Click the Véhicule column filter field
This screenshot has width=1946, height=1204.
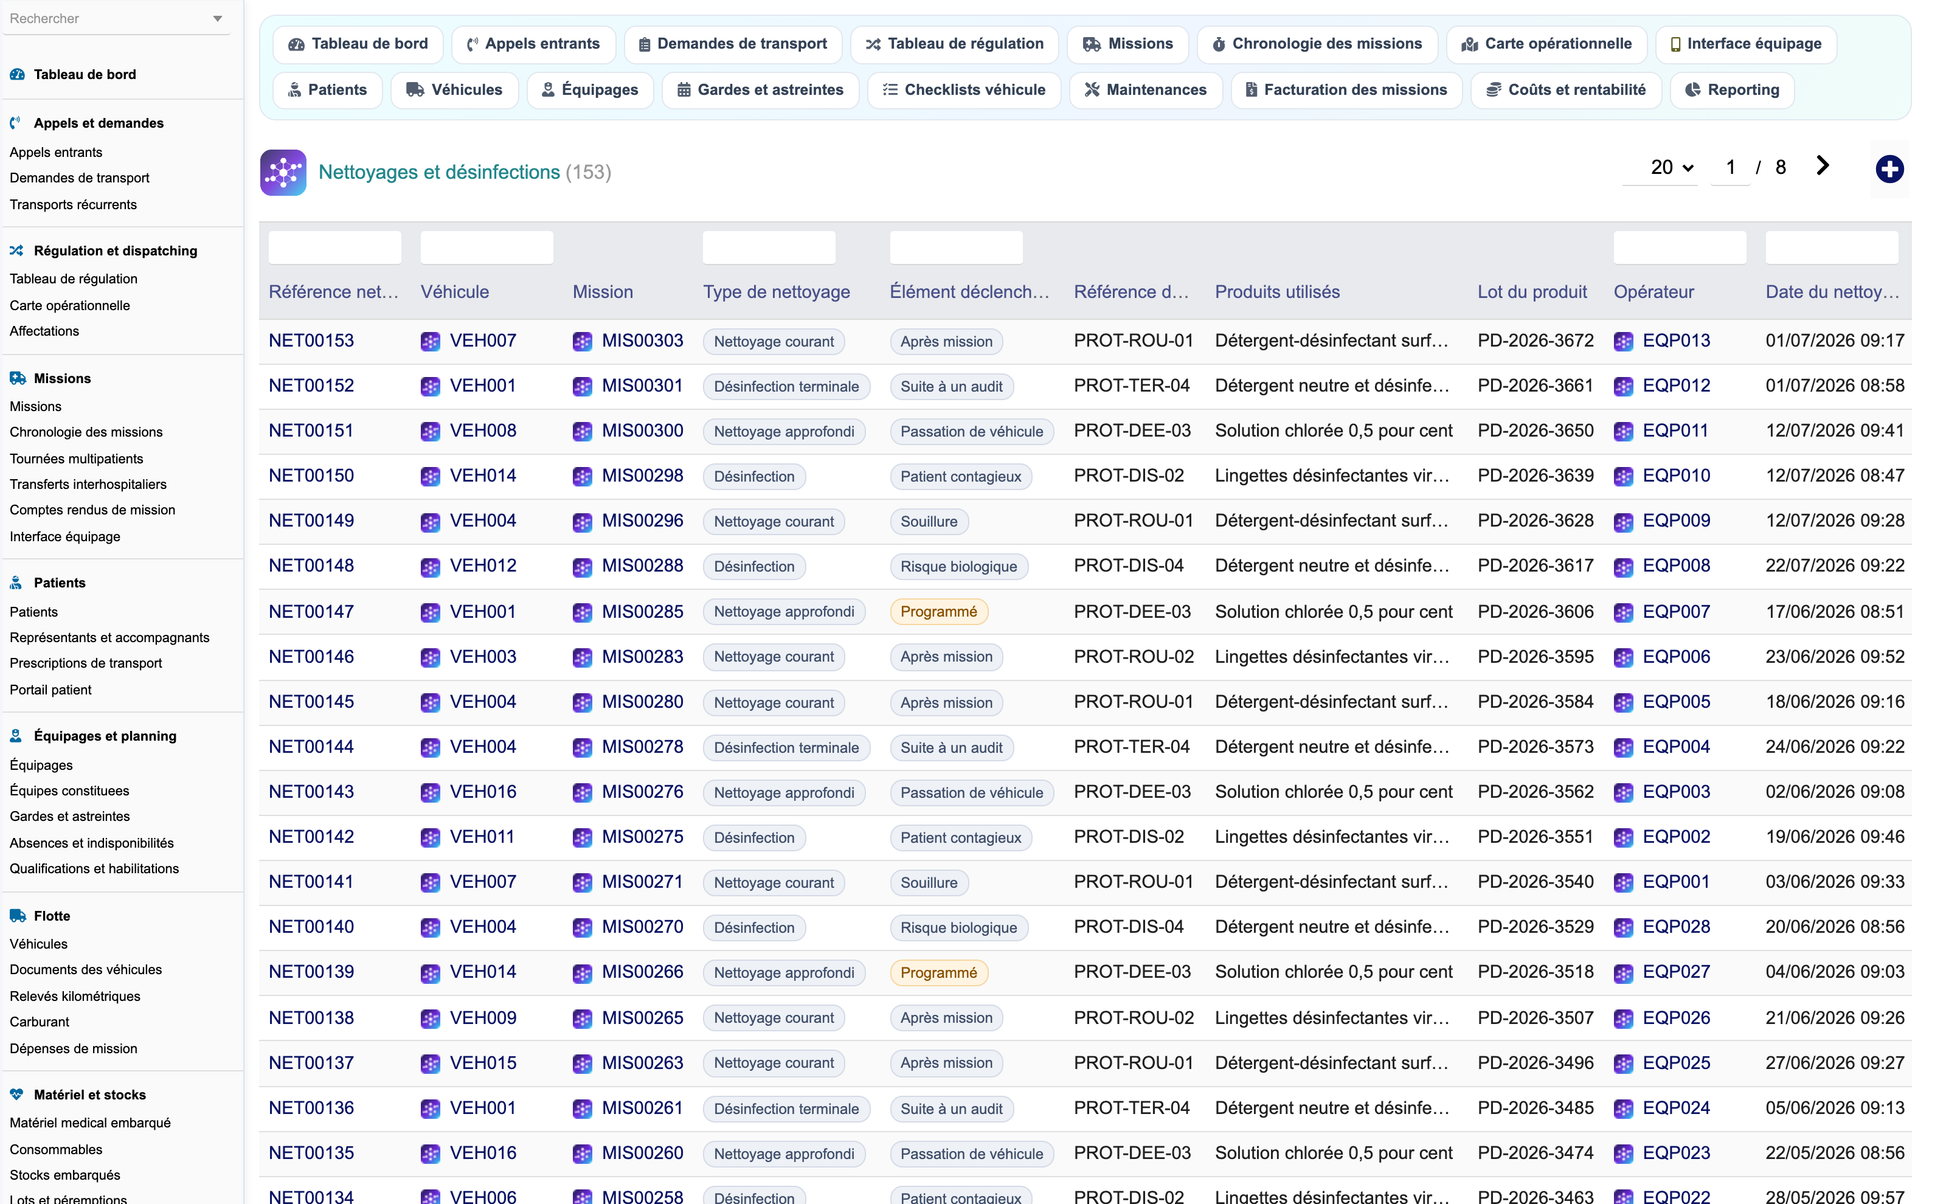pos(487,248)
